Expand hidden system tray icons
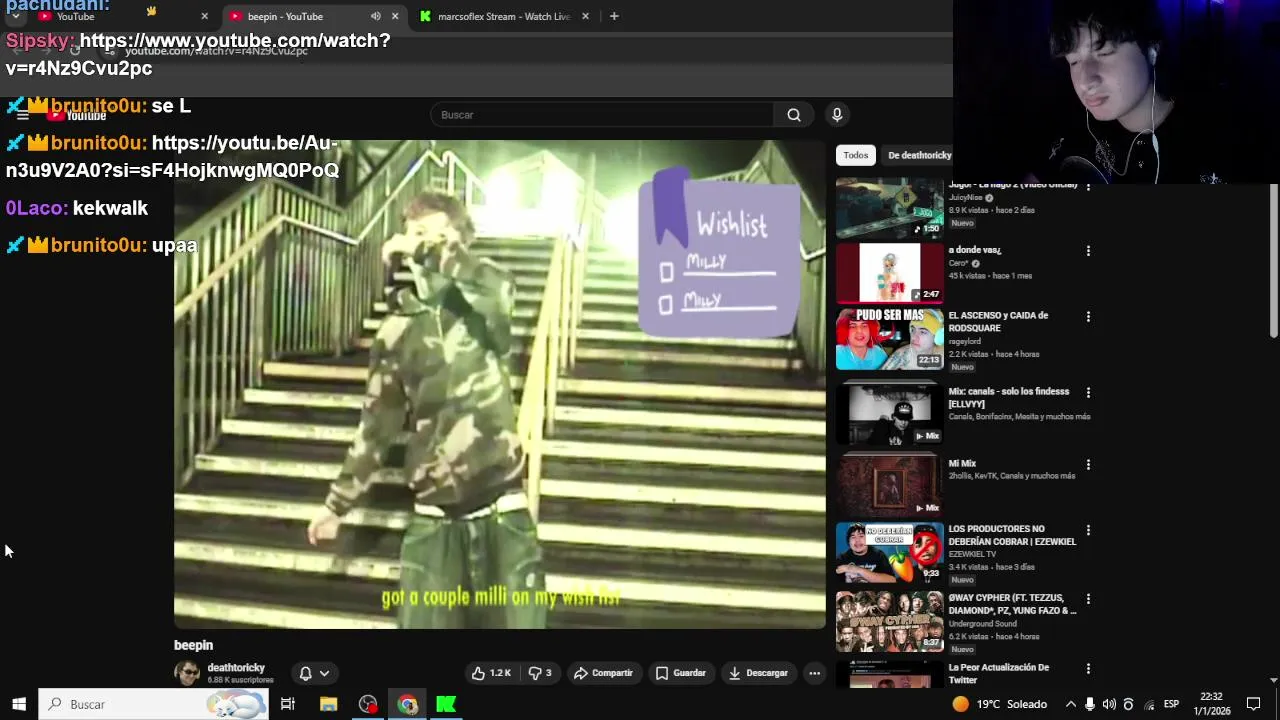The image size is (1280, 720). (1070, 704)
